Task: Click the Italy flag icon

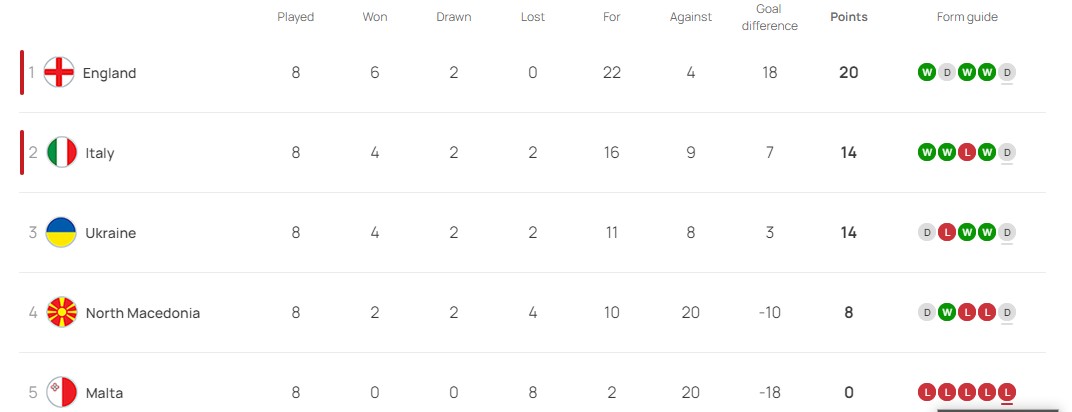Action: click(x=62, y=153)
